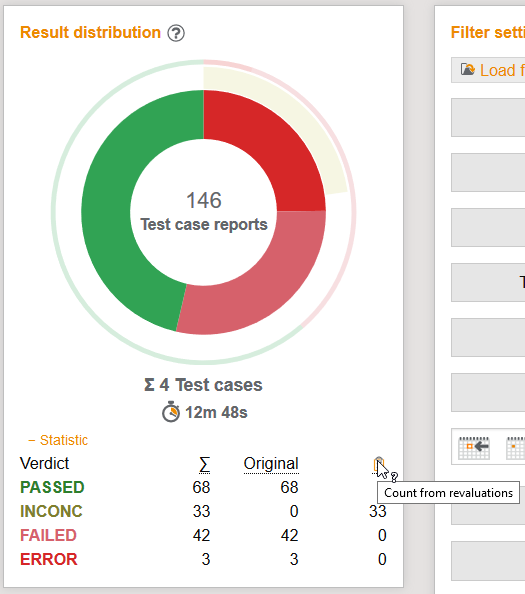The image size is (525, 594).
Task: Click the Sigma column header
Action: (205, 464)
